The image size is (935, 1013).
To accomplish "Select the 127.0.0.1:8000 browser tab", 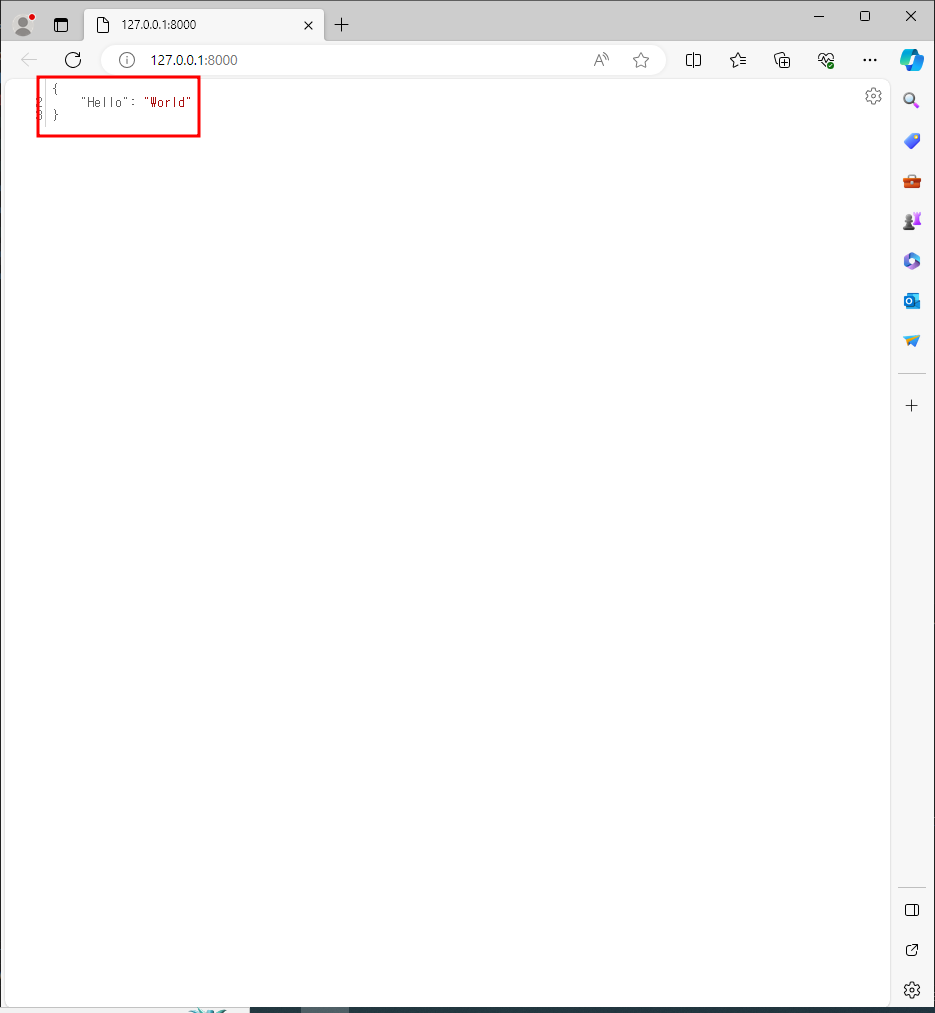I will [x=204, y=25].
